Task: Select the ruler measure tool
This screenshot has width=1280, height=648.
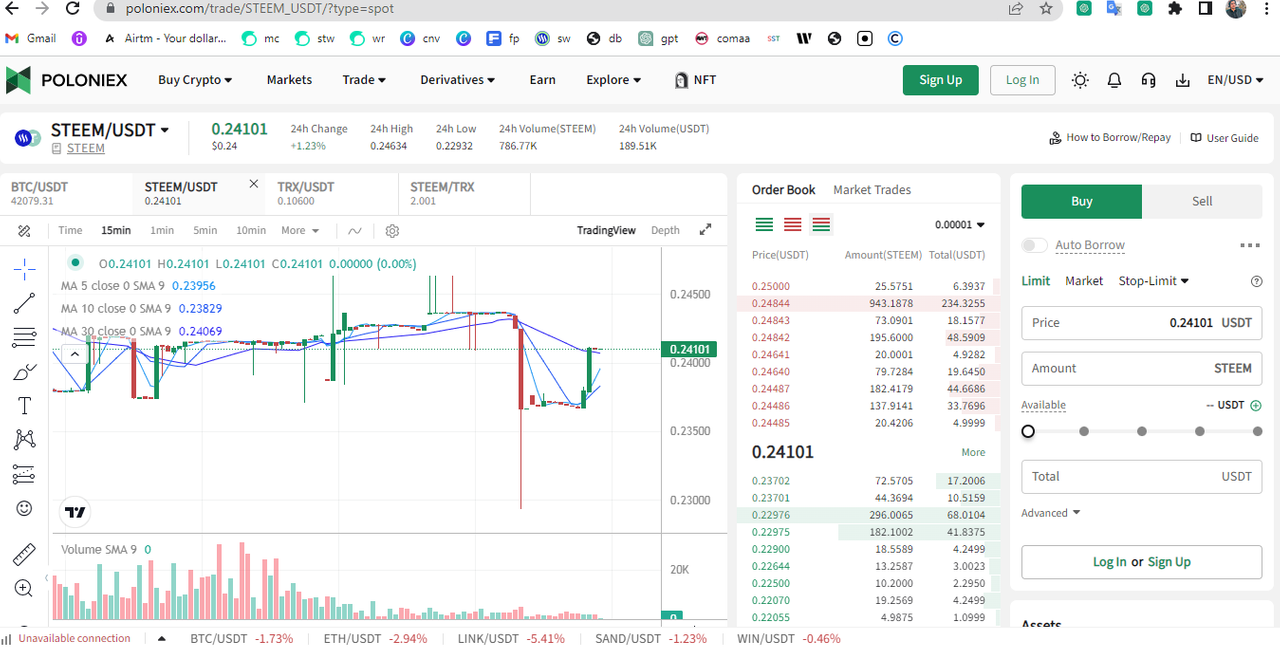Action: 25,553
